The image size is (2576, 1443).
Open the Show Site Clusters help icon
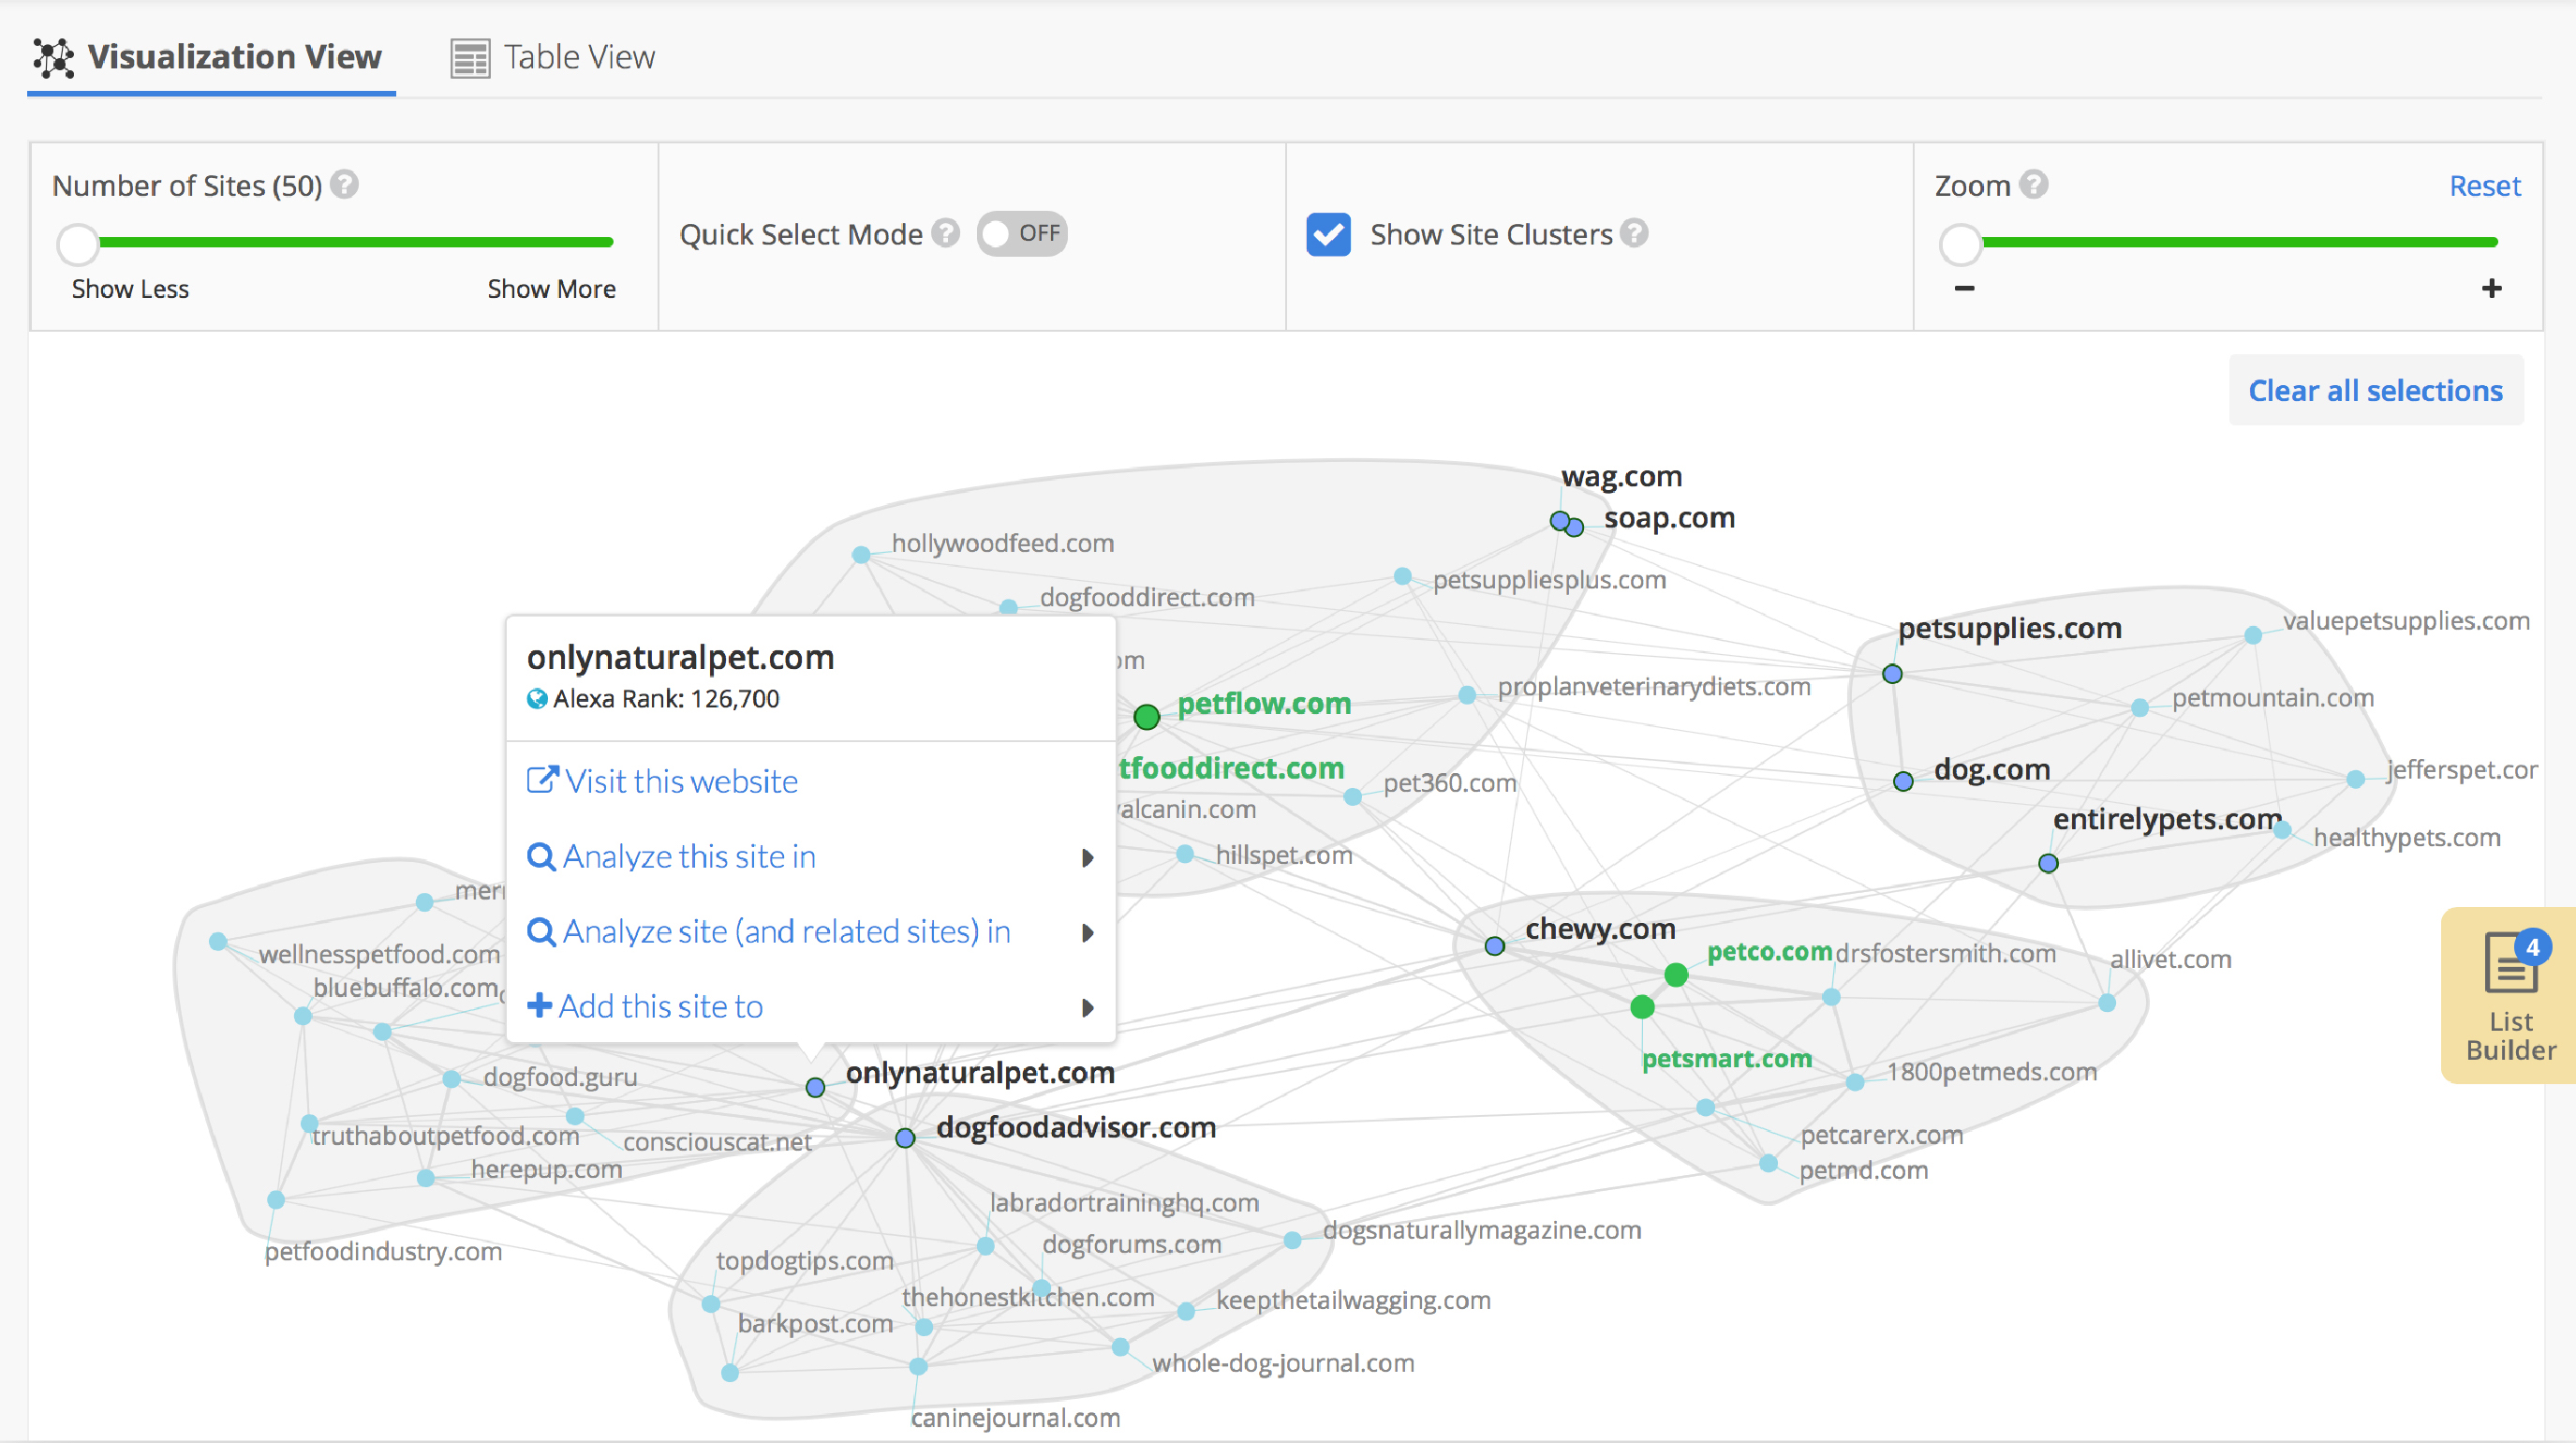(x=1634, y=233)
